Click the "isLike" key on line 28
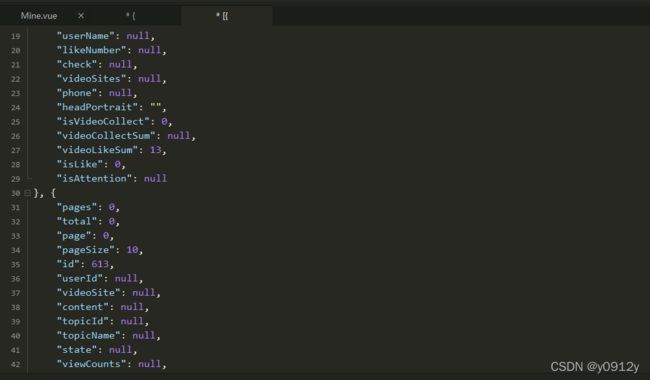 pyautogui.click(x=80, y=165)
